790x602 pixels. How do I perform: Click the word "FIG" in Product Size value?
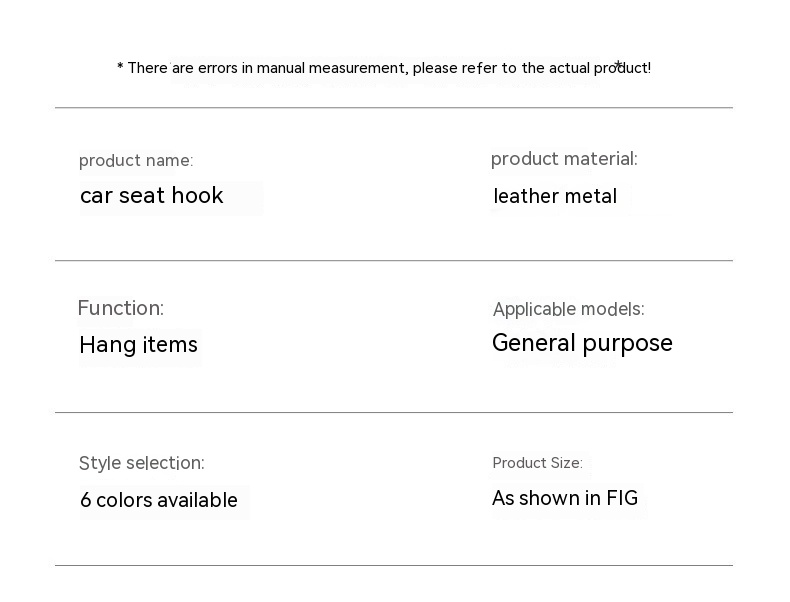[622, 498]
